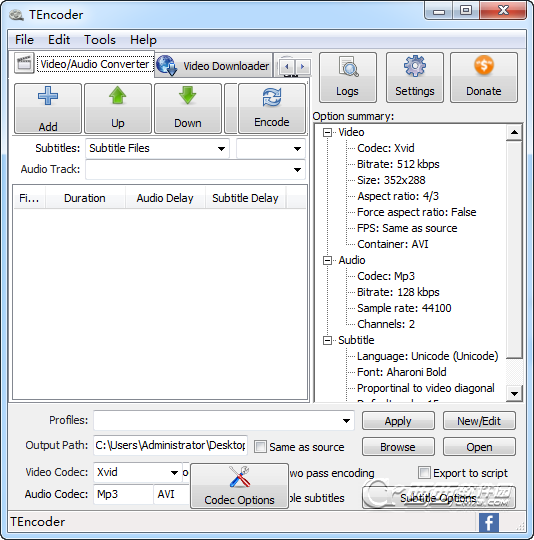Viewport: 534px width, 540px height.
Task: Click the Apply profile button
Action: click(x=398, y=420)
